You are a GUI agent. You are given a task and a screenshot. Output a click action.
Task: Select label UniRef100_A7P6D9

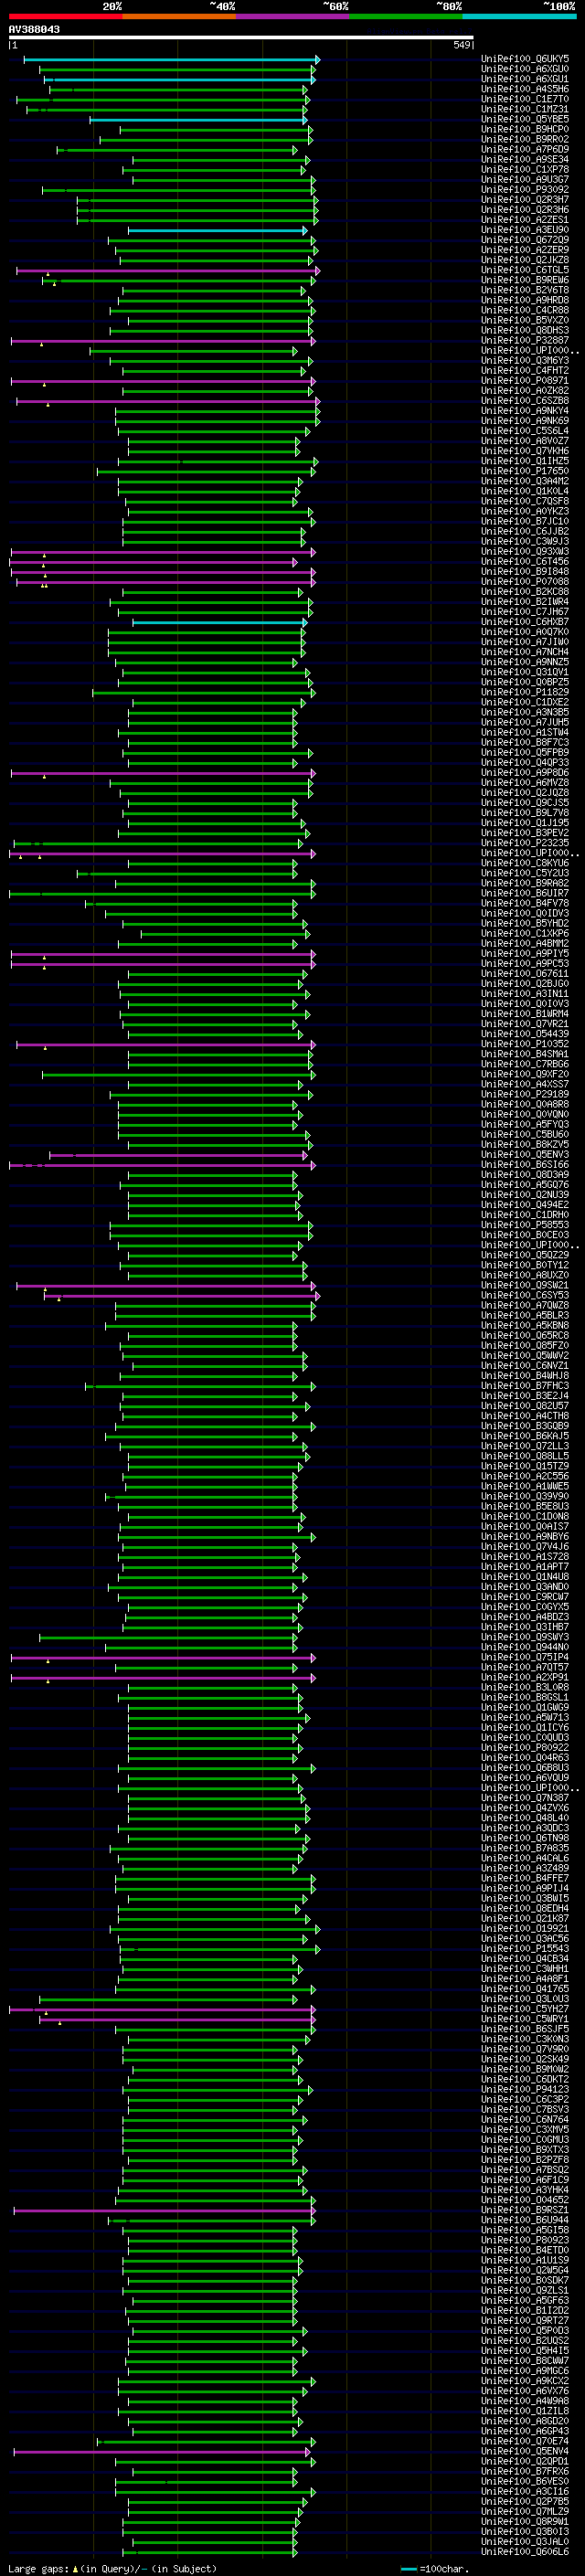tap(525, 149)
